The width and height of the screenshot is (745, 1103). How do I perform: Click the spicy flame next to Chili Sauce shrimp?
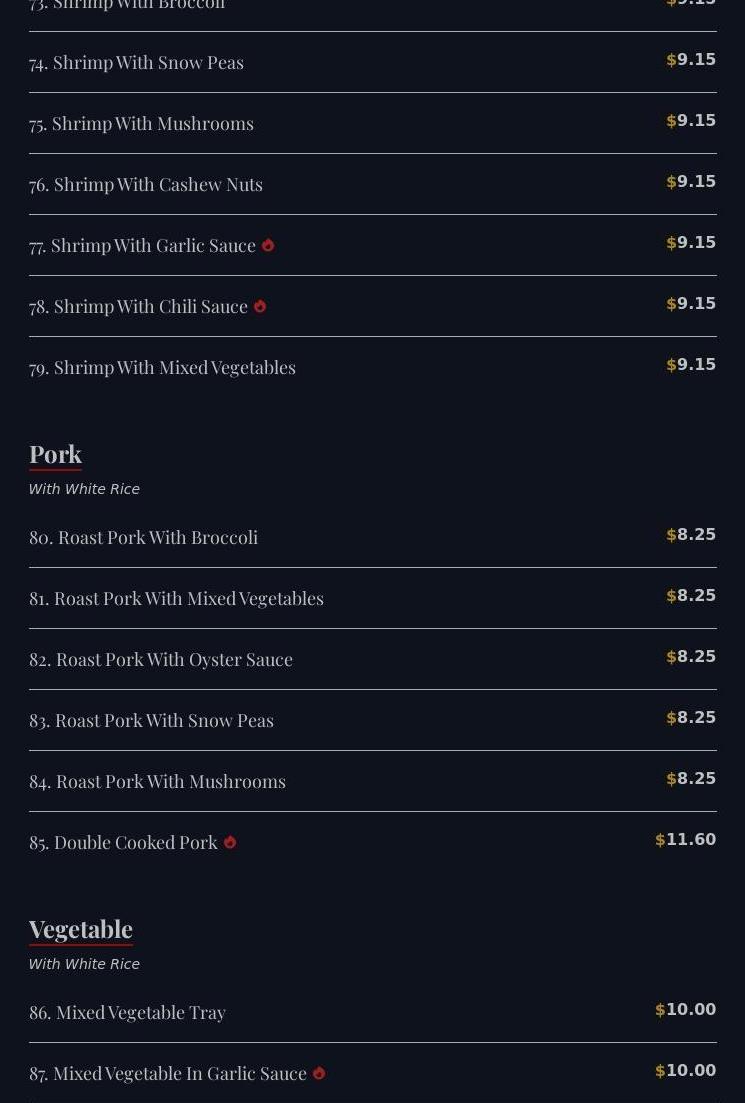point(260,306)
